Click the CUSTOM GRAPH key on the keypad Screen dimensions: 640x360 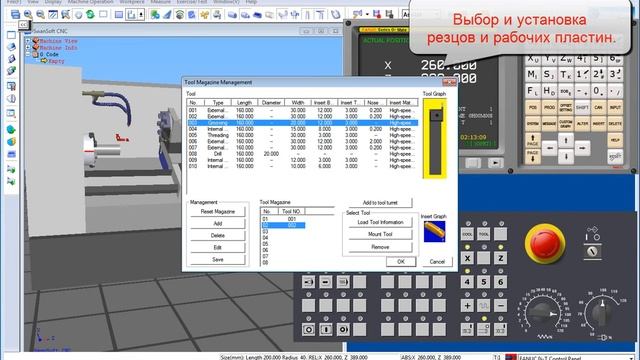click(x=565, y=123)
